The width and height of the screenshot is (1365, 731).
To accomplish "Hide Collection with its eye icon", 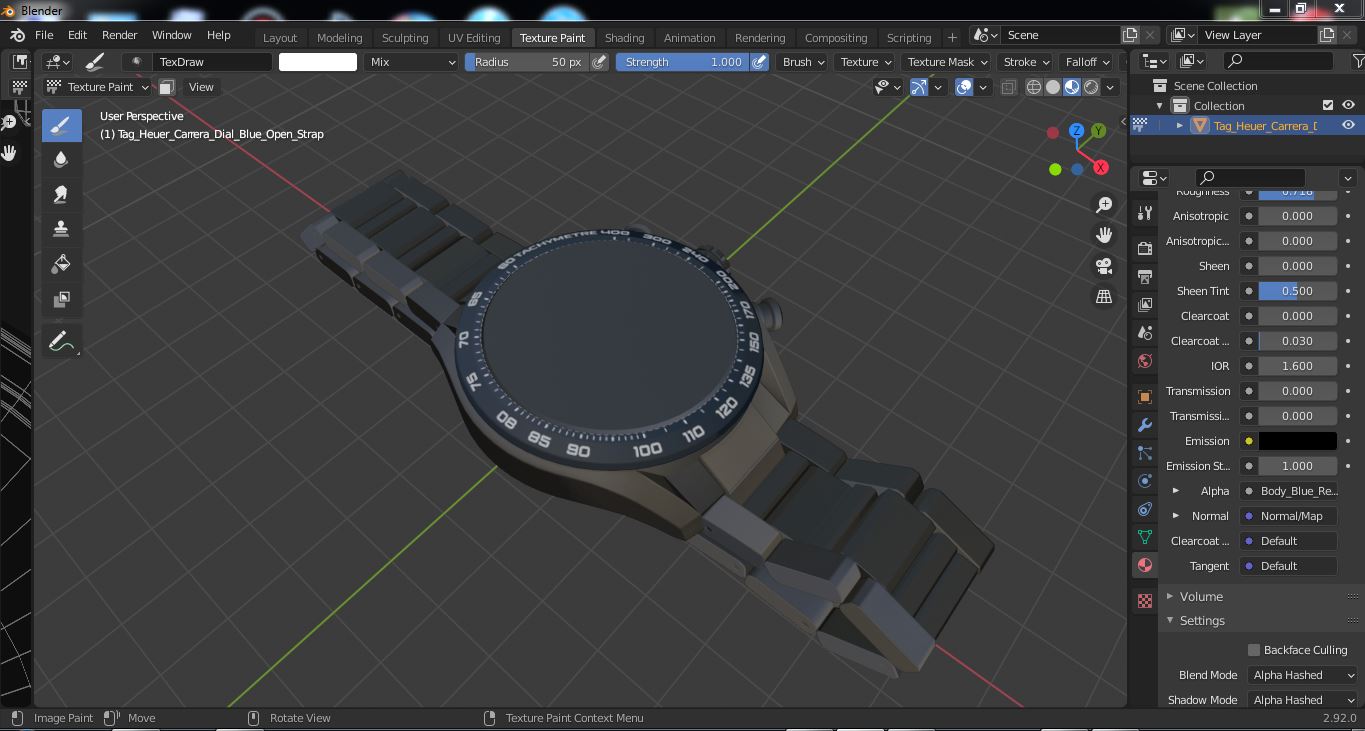I will point(1348,106).
